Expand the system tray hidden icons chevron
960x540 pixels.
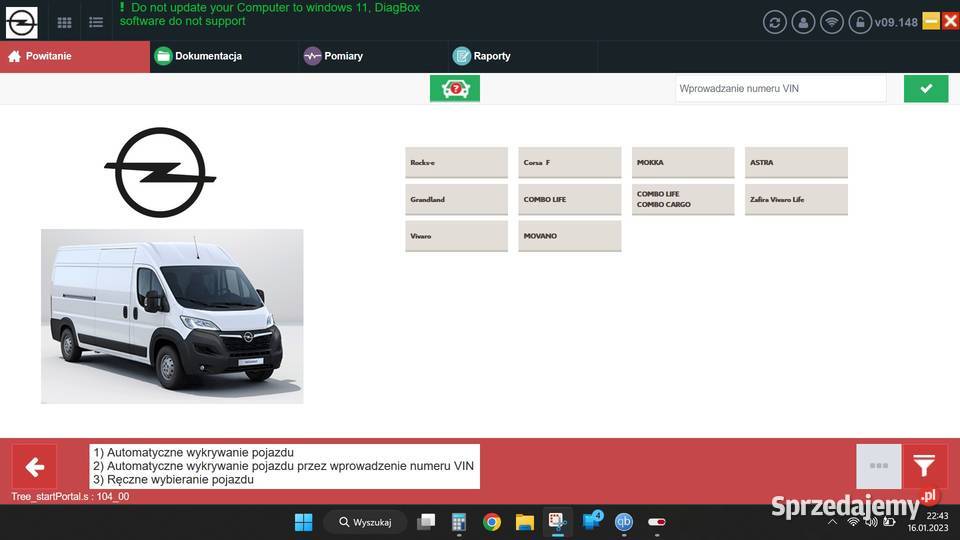(832, 522)
